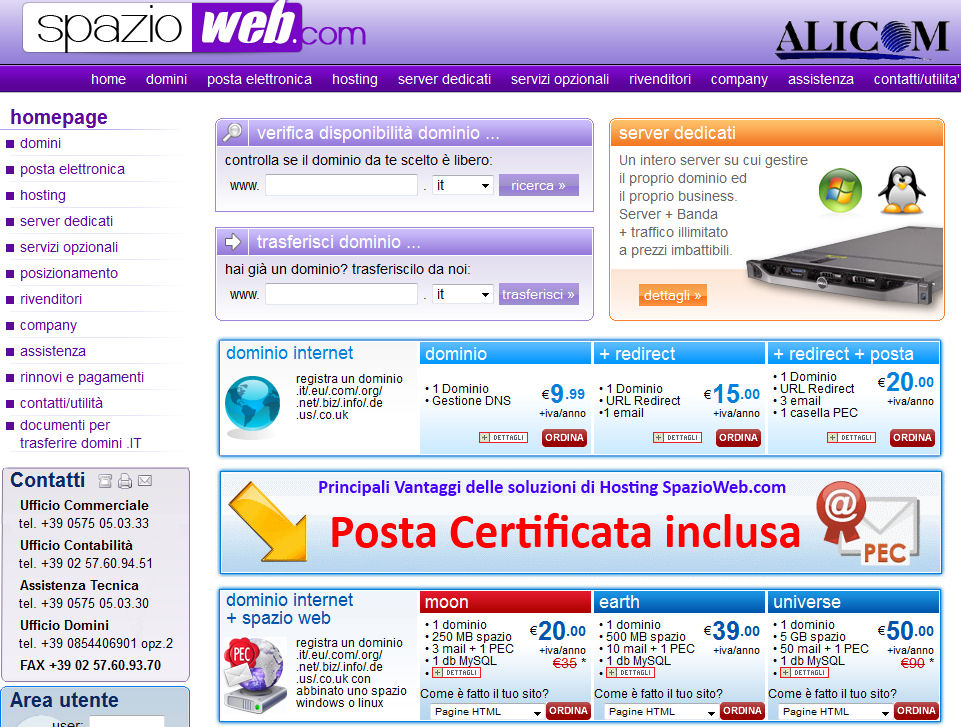Open assistenza in the top navigation bar
Viewport: 961px width, 727px height.
821,79
